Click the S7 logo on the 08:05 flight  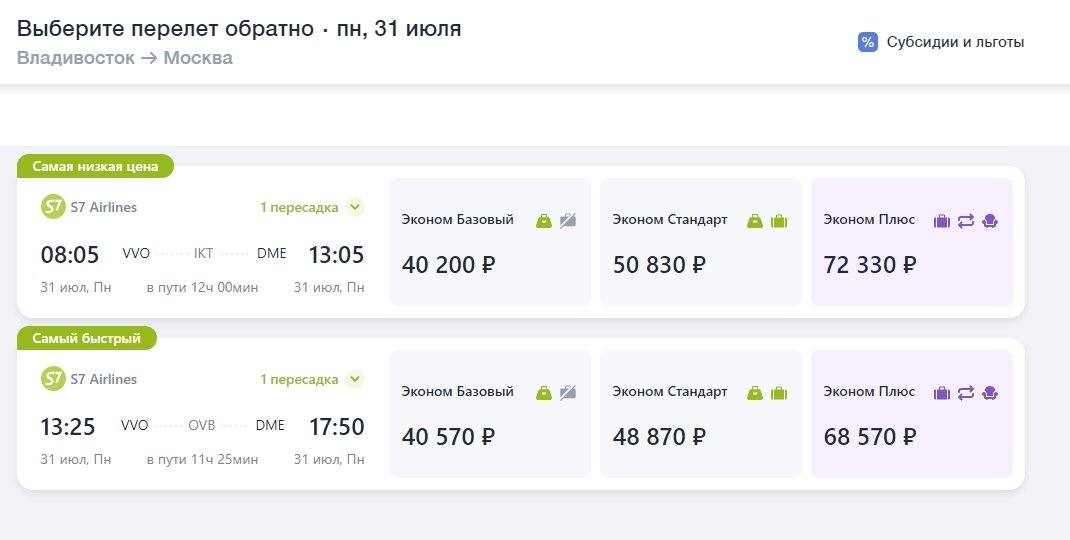(52, 207)
